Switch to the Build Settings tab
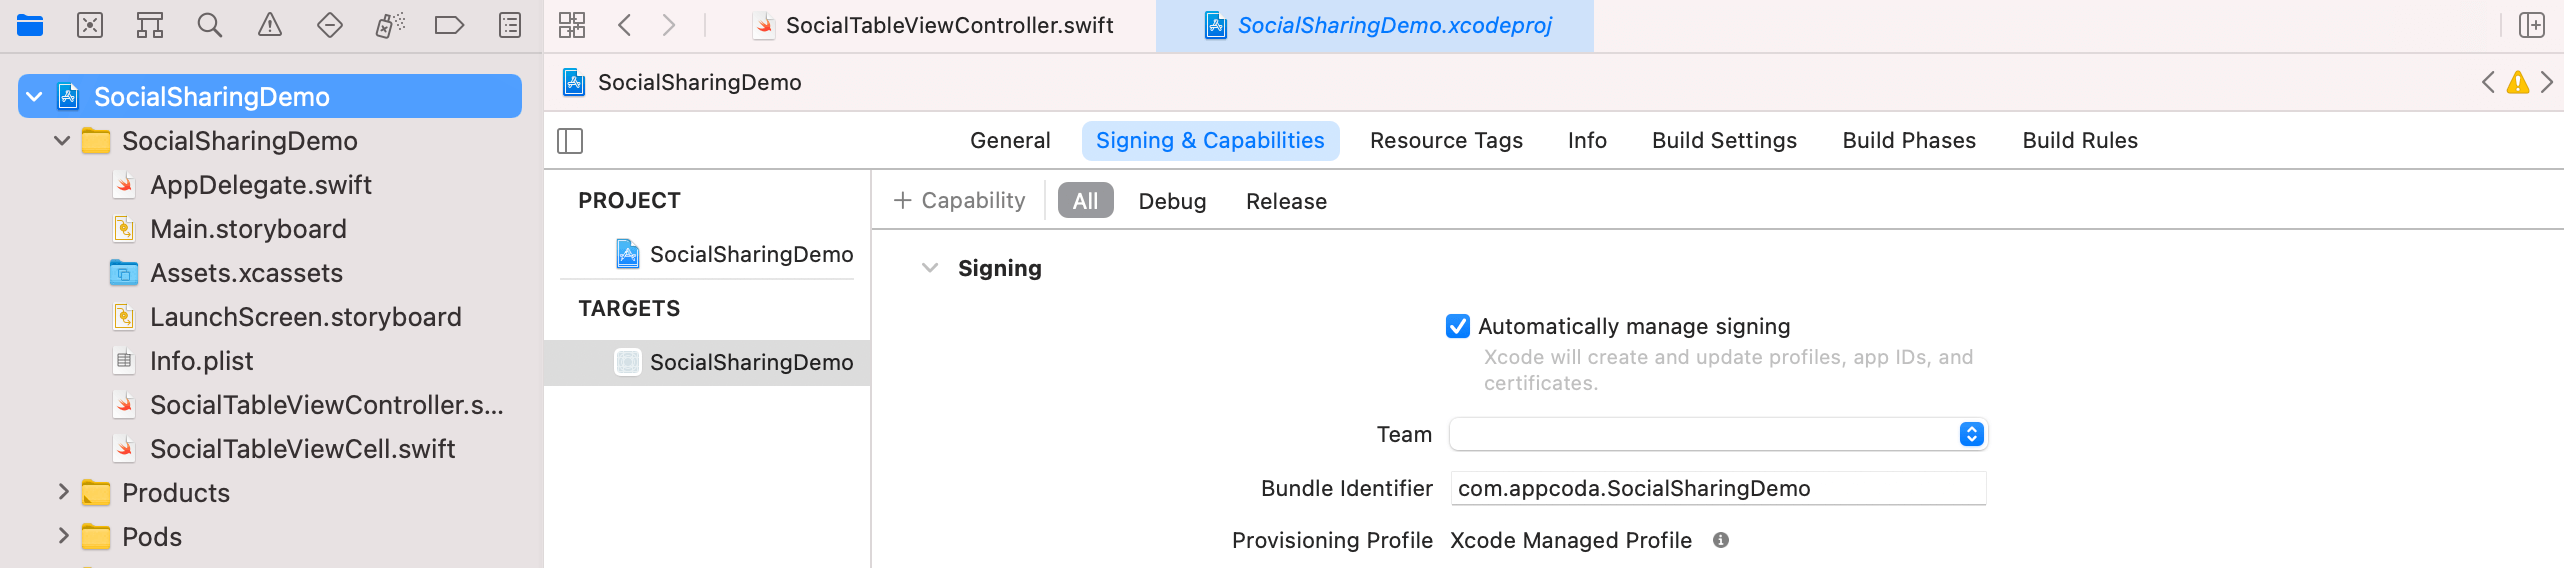2564x568 pixels. [1724, 141]
